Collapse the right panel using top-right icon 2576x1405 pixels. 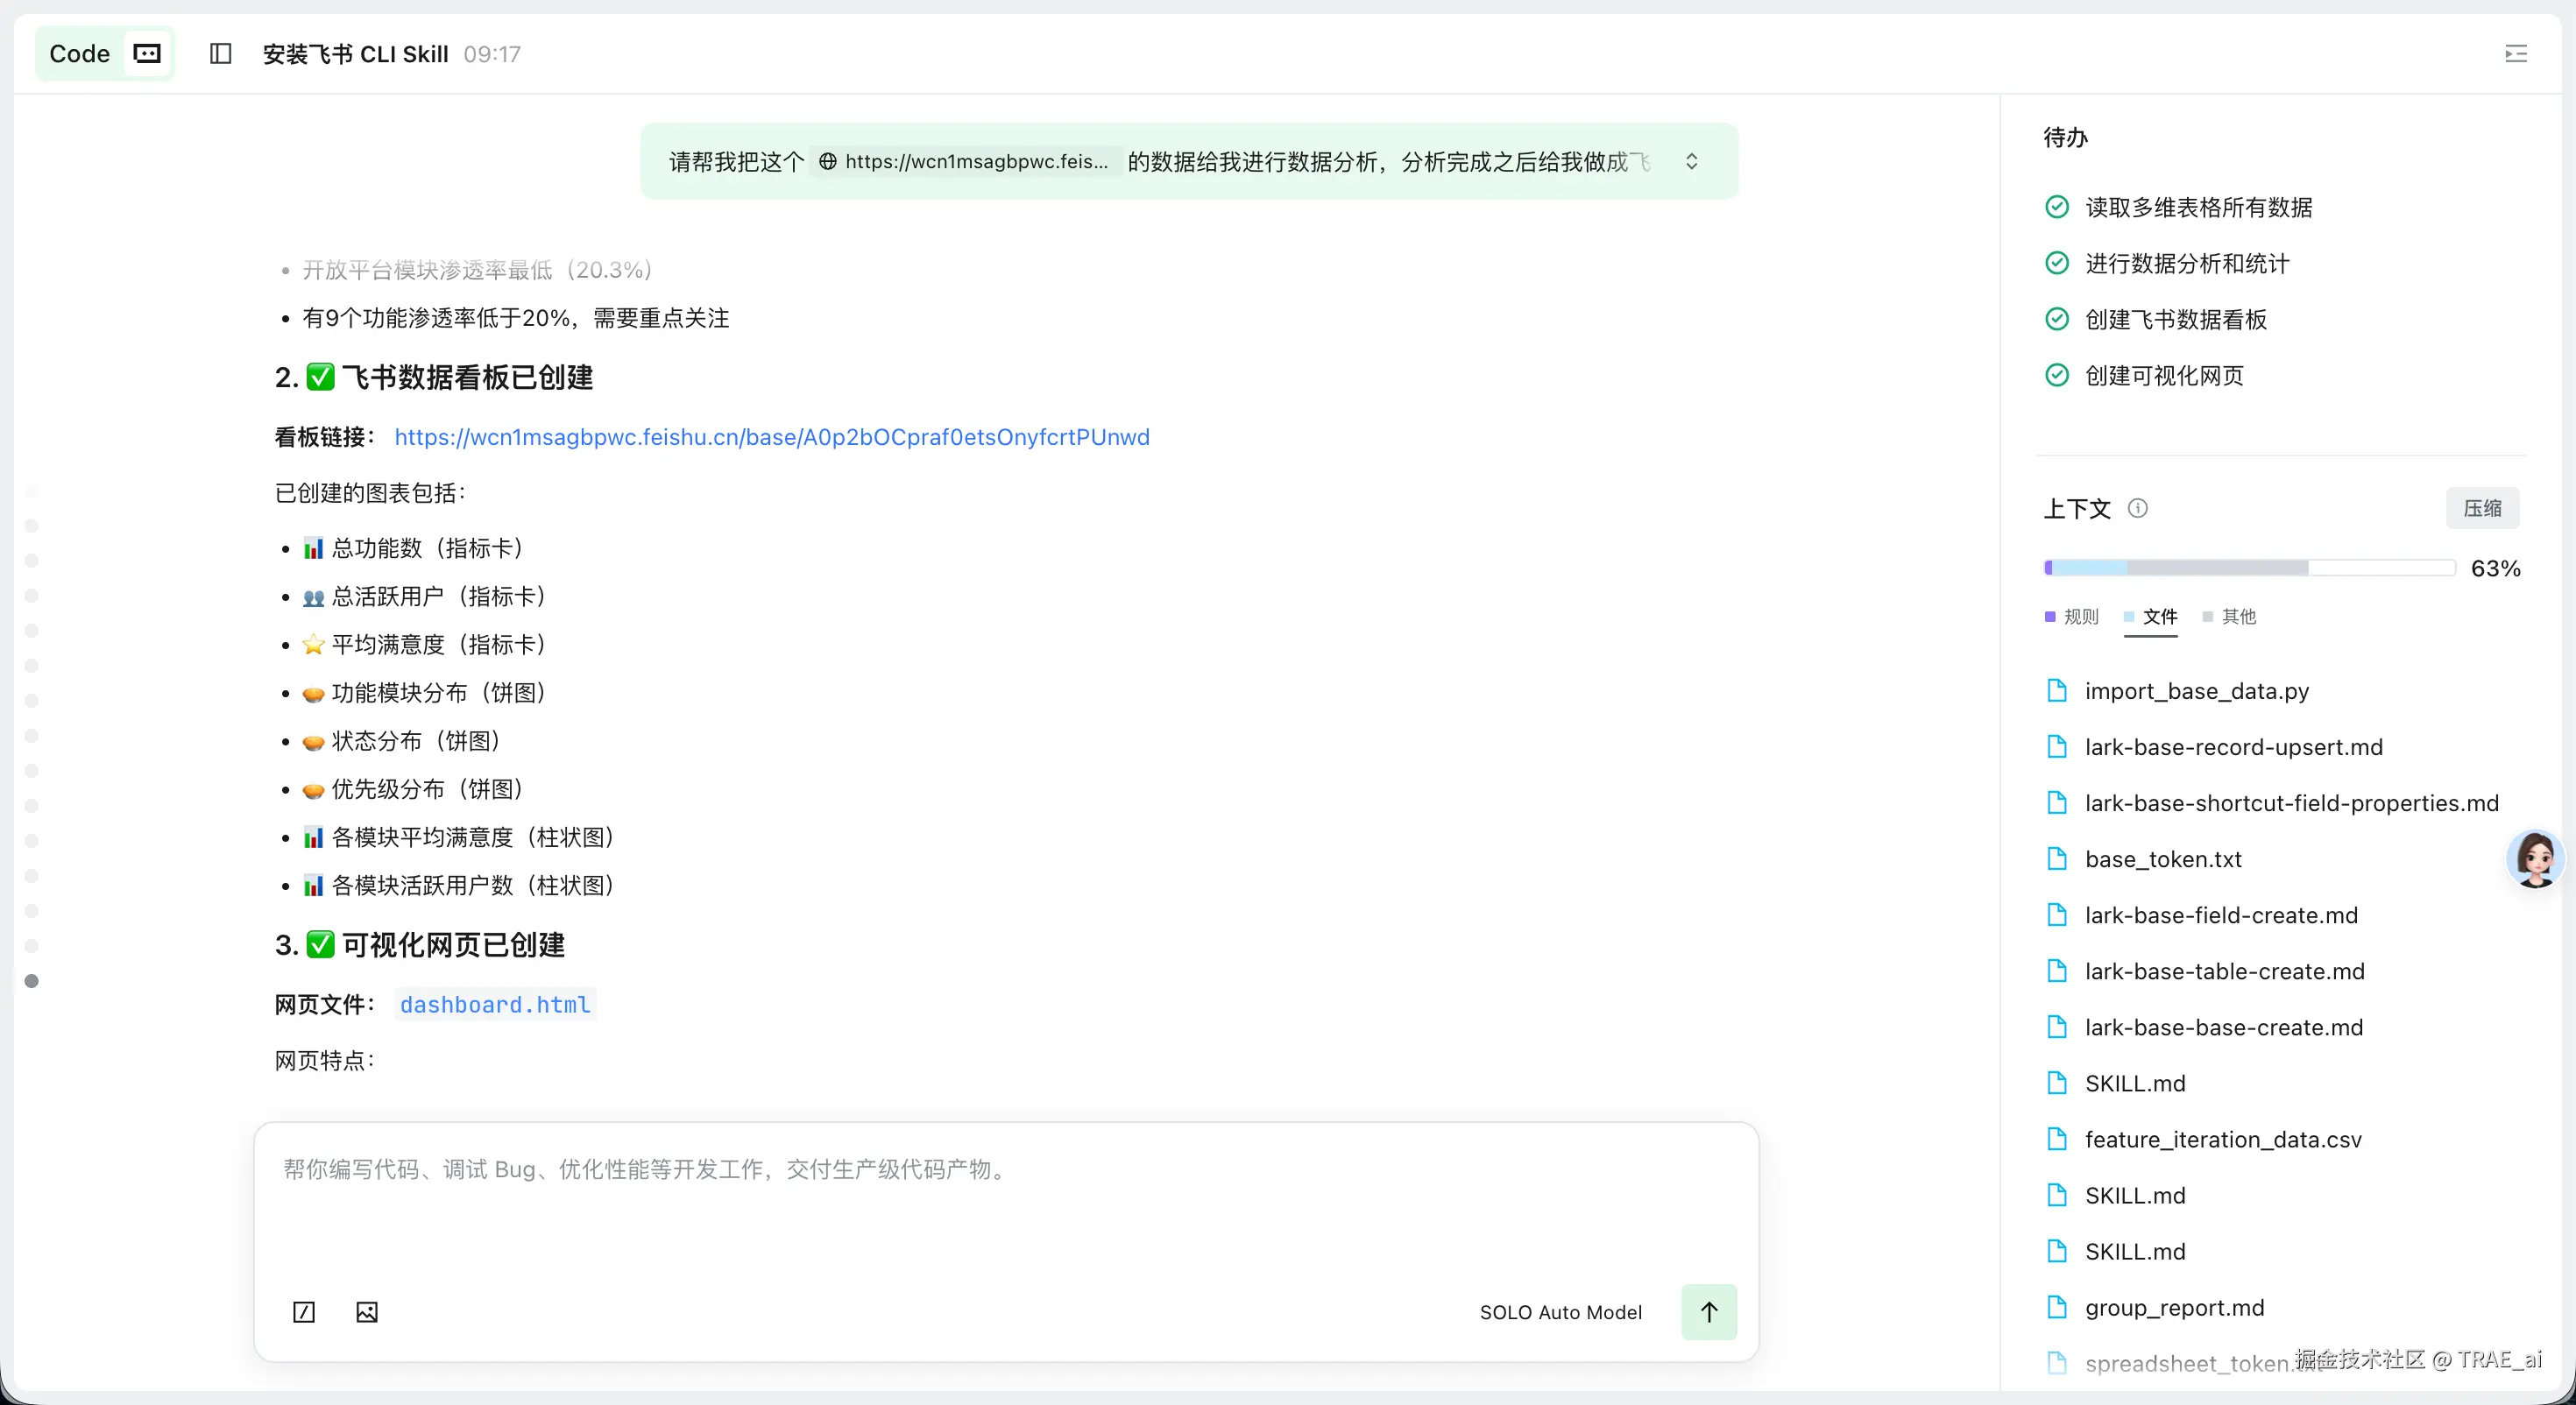[2515, 54]
